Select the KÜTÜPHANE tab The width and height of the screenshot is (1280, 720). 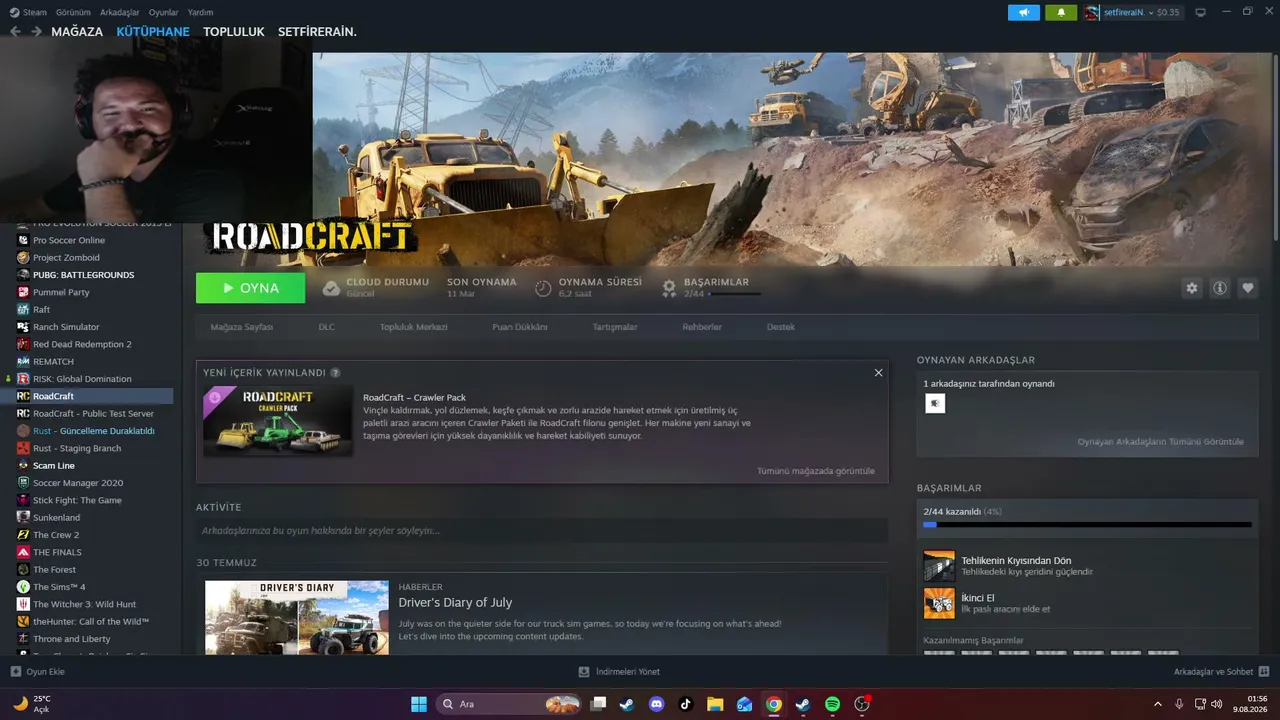click(153, 32)
